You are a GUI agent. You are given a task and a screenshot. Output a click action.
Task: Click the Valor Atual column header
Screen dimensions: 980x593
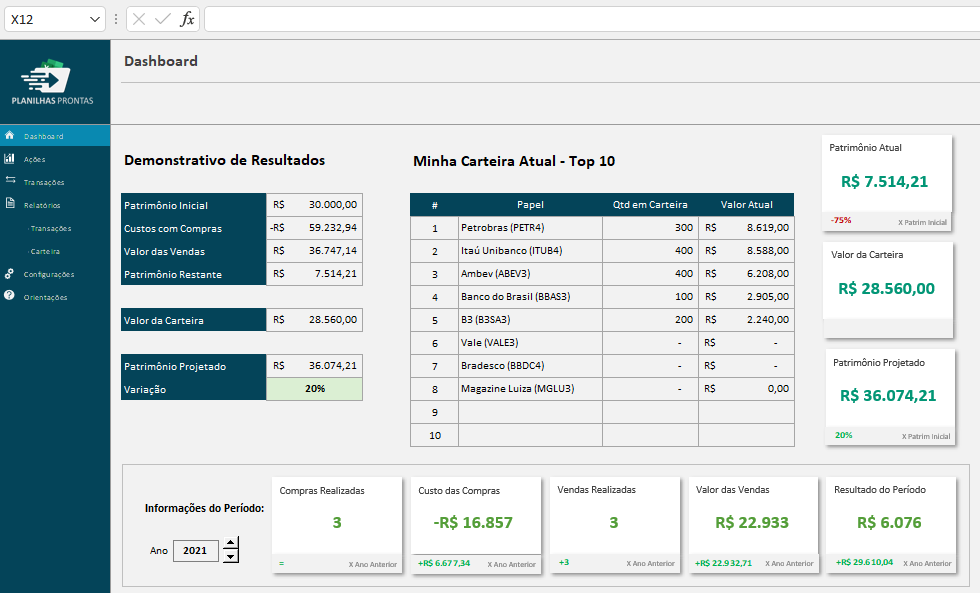pos(746,205)
